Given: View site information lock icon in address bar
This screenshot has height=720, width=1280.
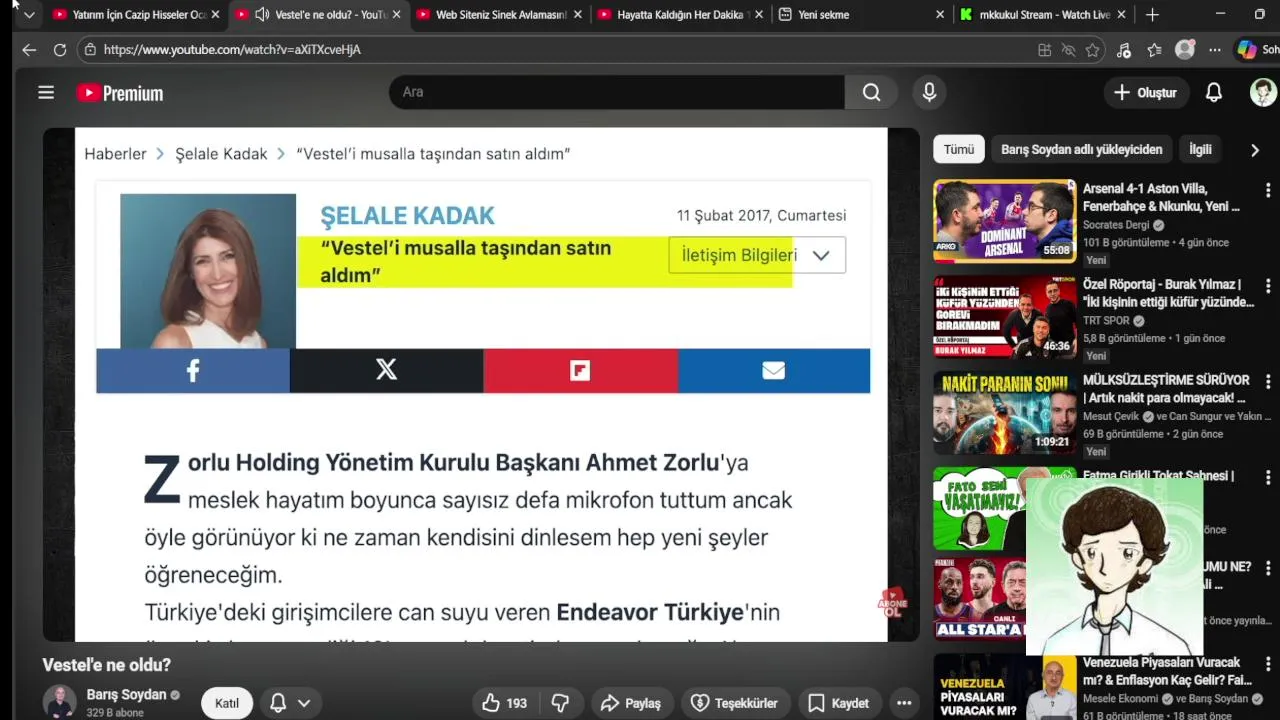Looking at the screenshot, I should pyautogui.click(x=91, y=49).
